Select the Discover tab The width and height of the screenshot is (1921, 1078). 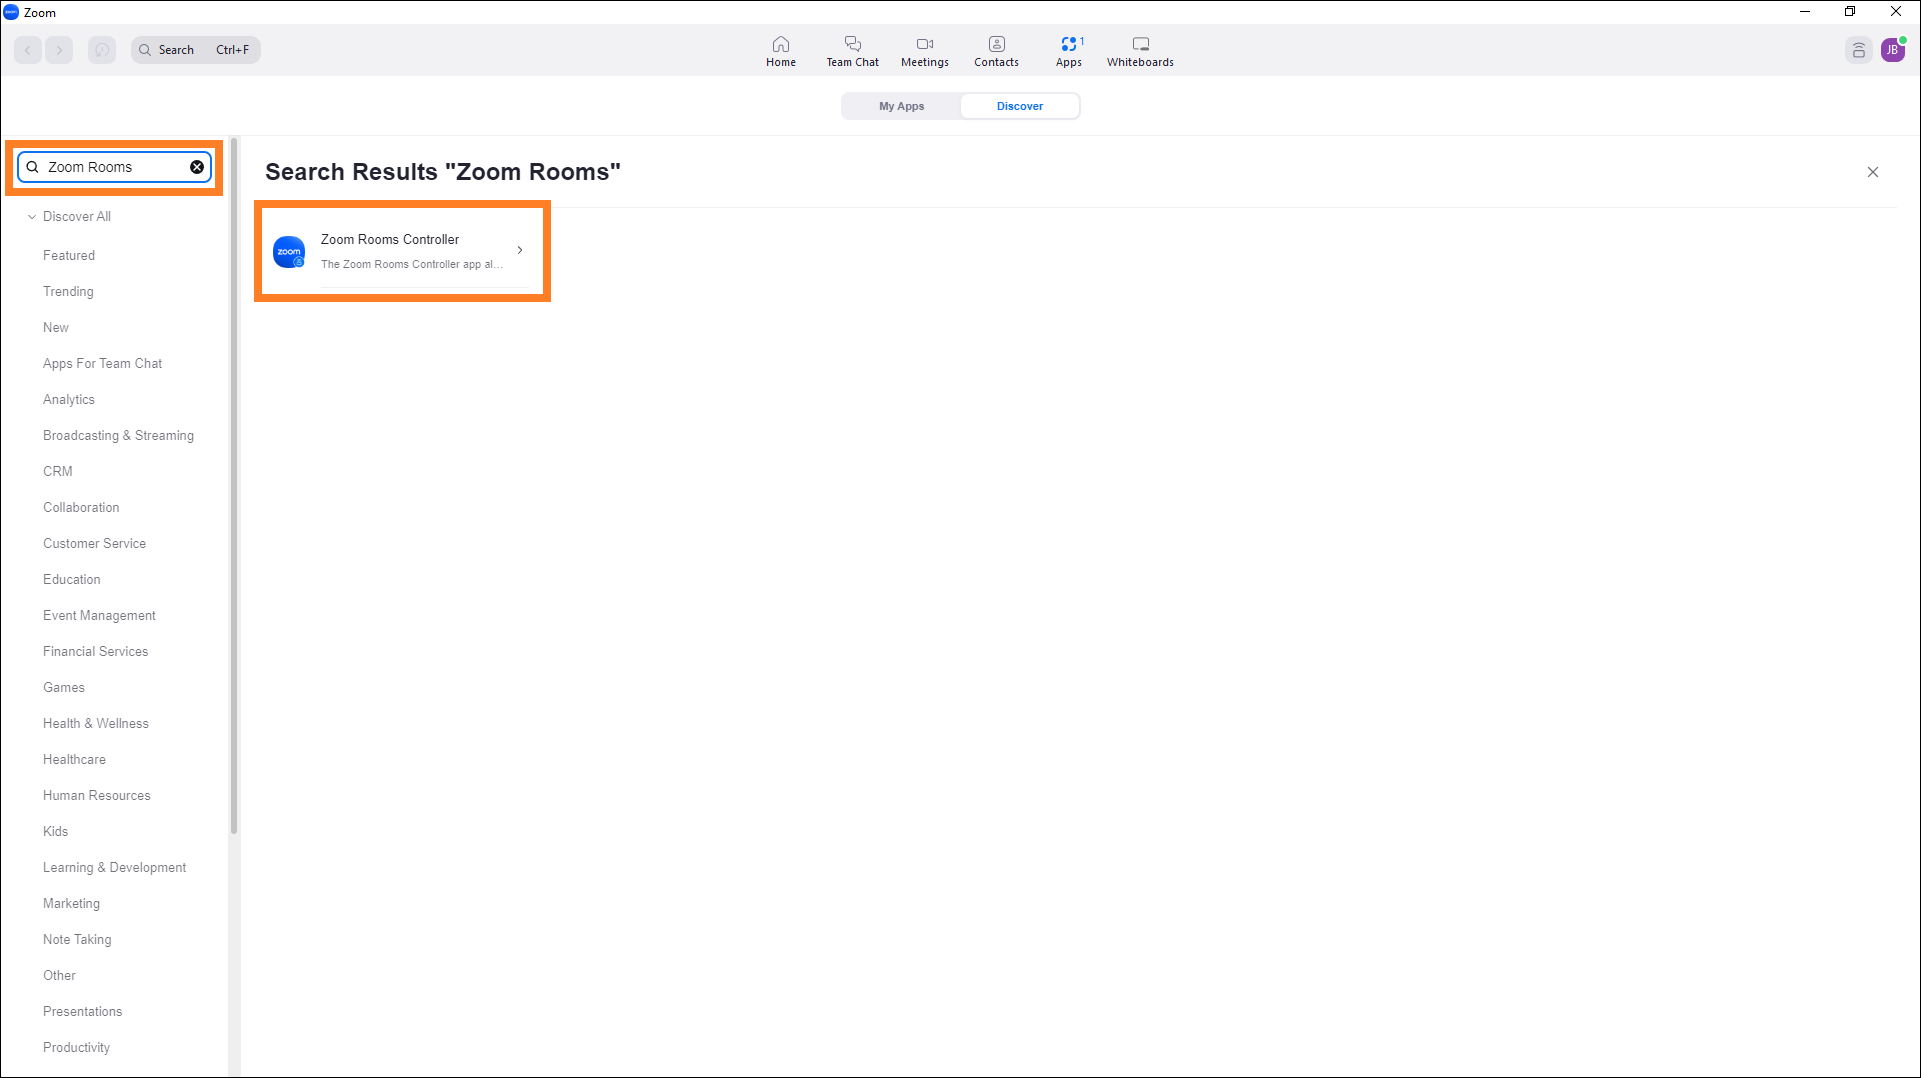pos(1019,106)
